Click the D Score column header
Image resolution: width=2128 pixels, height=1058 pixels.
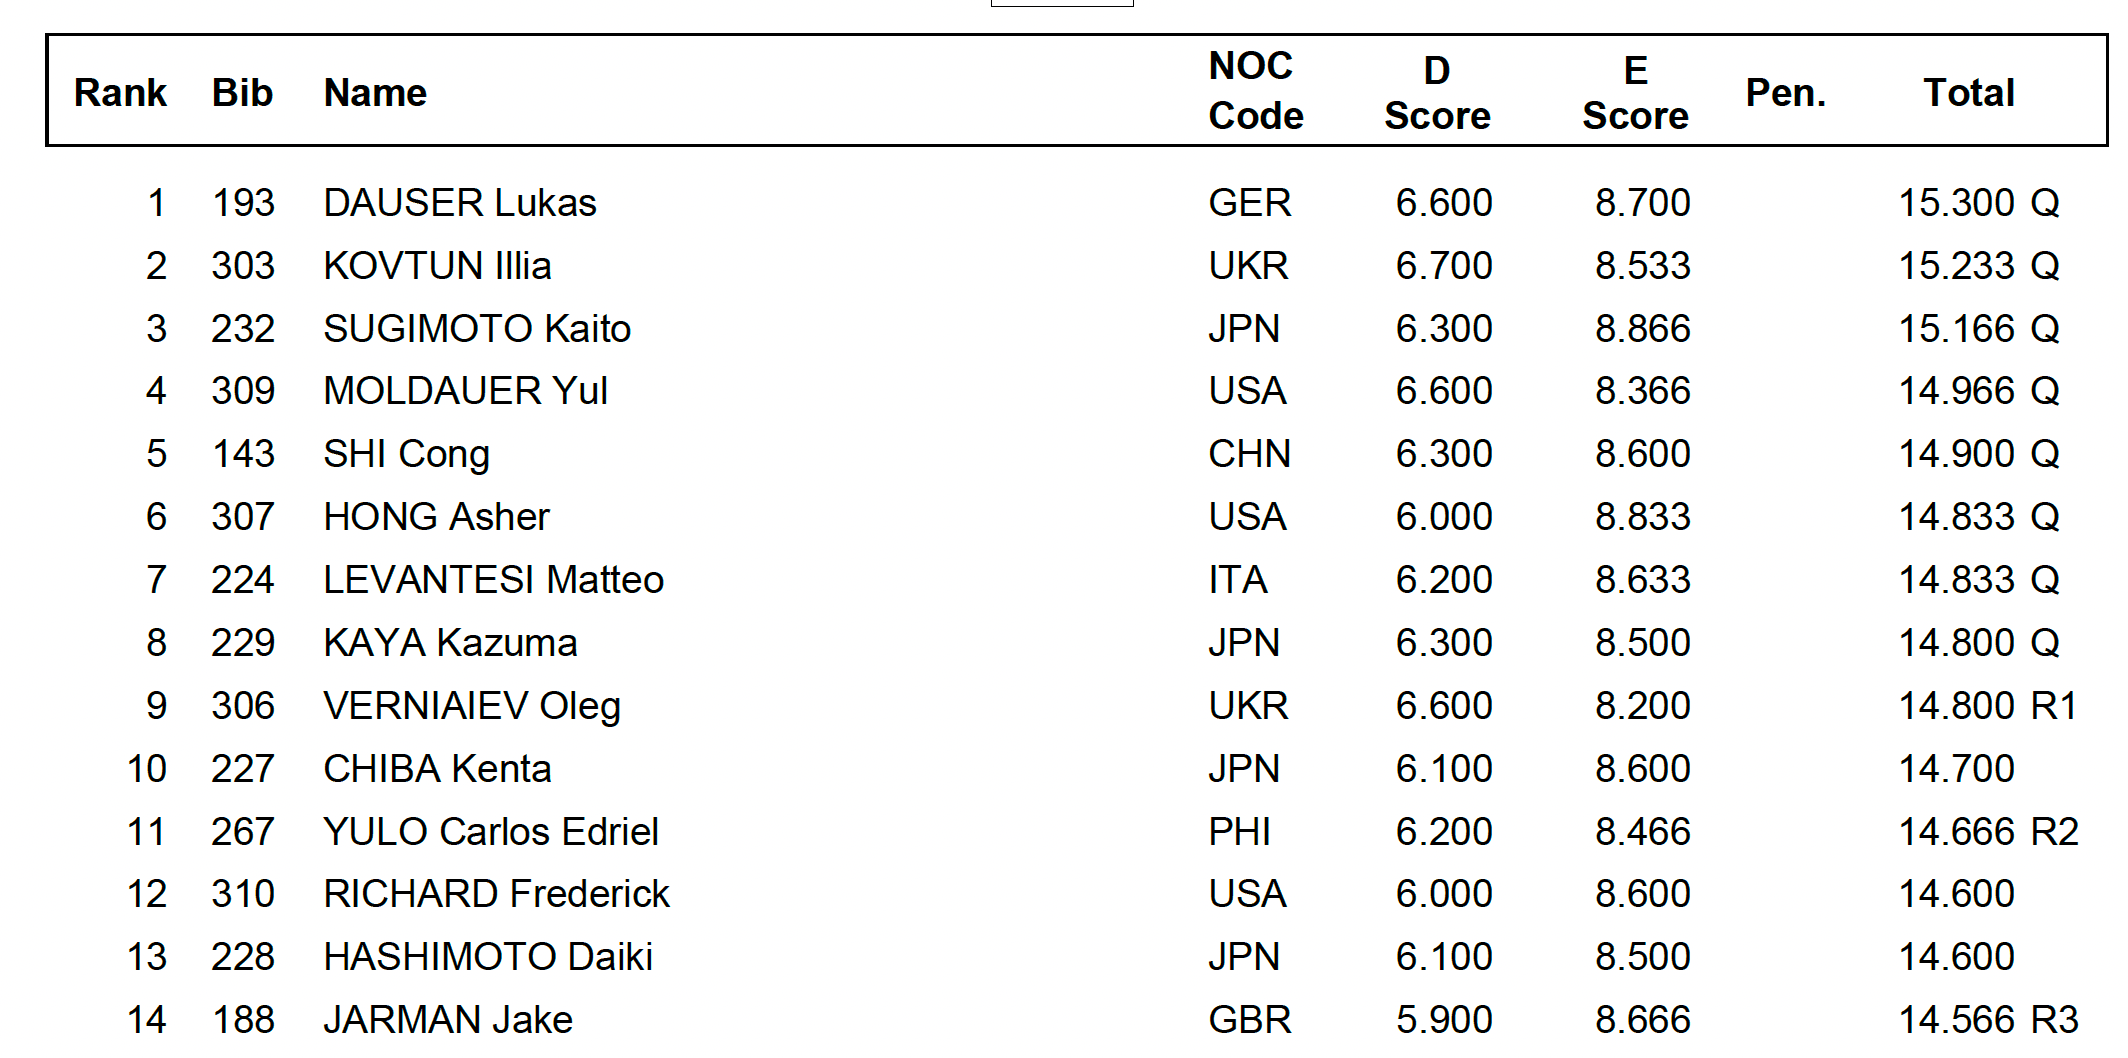tap(1437, 93)
